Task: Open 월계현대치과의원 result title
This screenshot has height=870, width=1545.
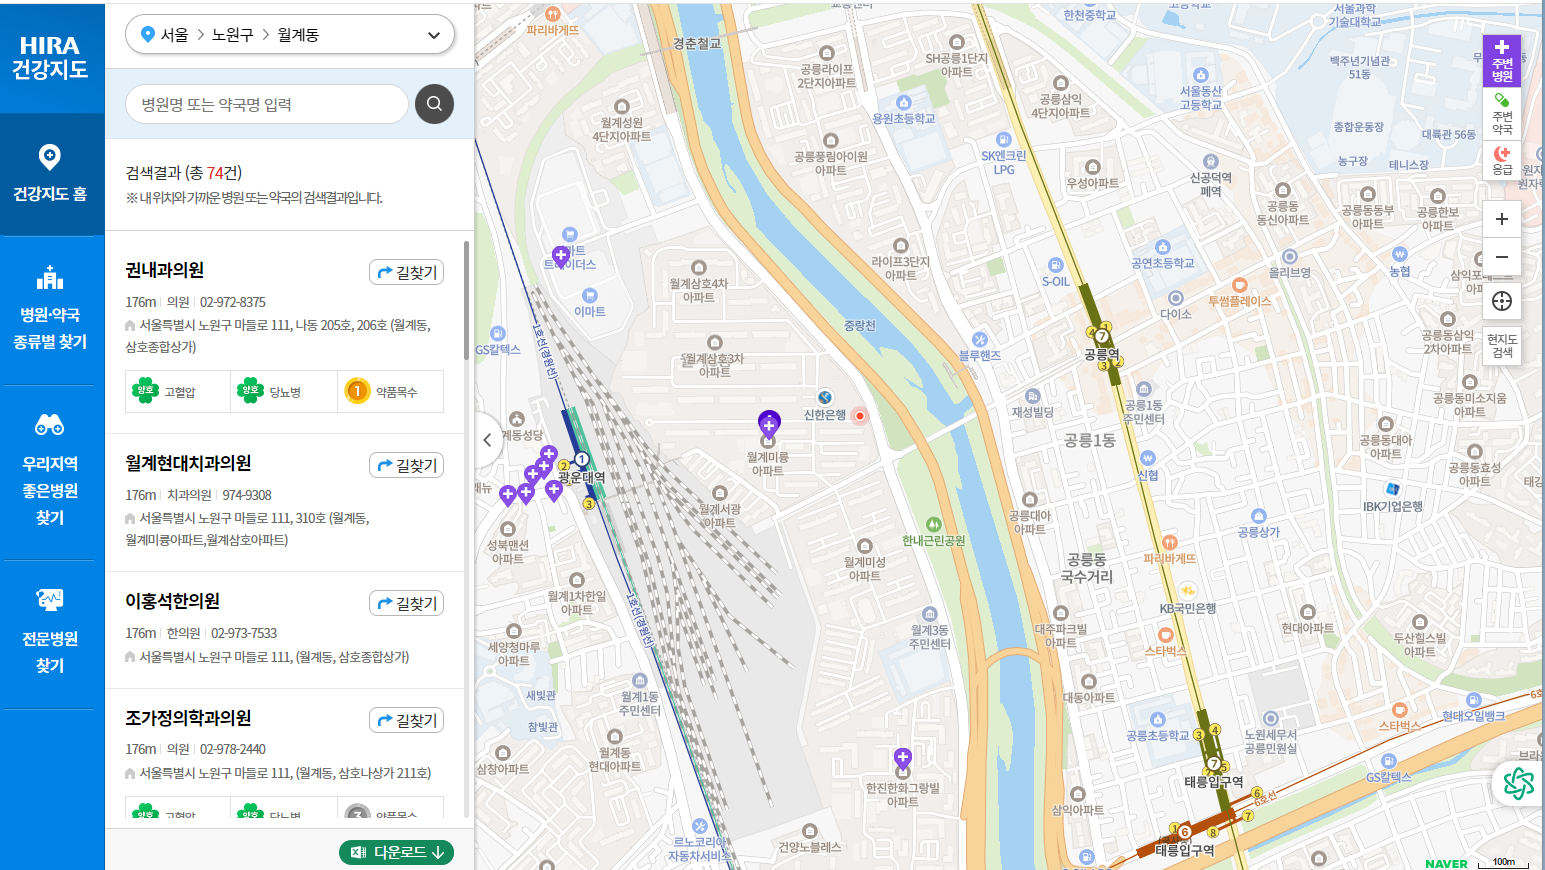Action: 188,463
